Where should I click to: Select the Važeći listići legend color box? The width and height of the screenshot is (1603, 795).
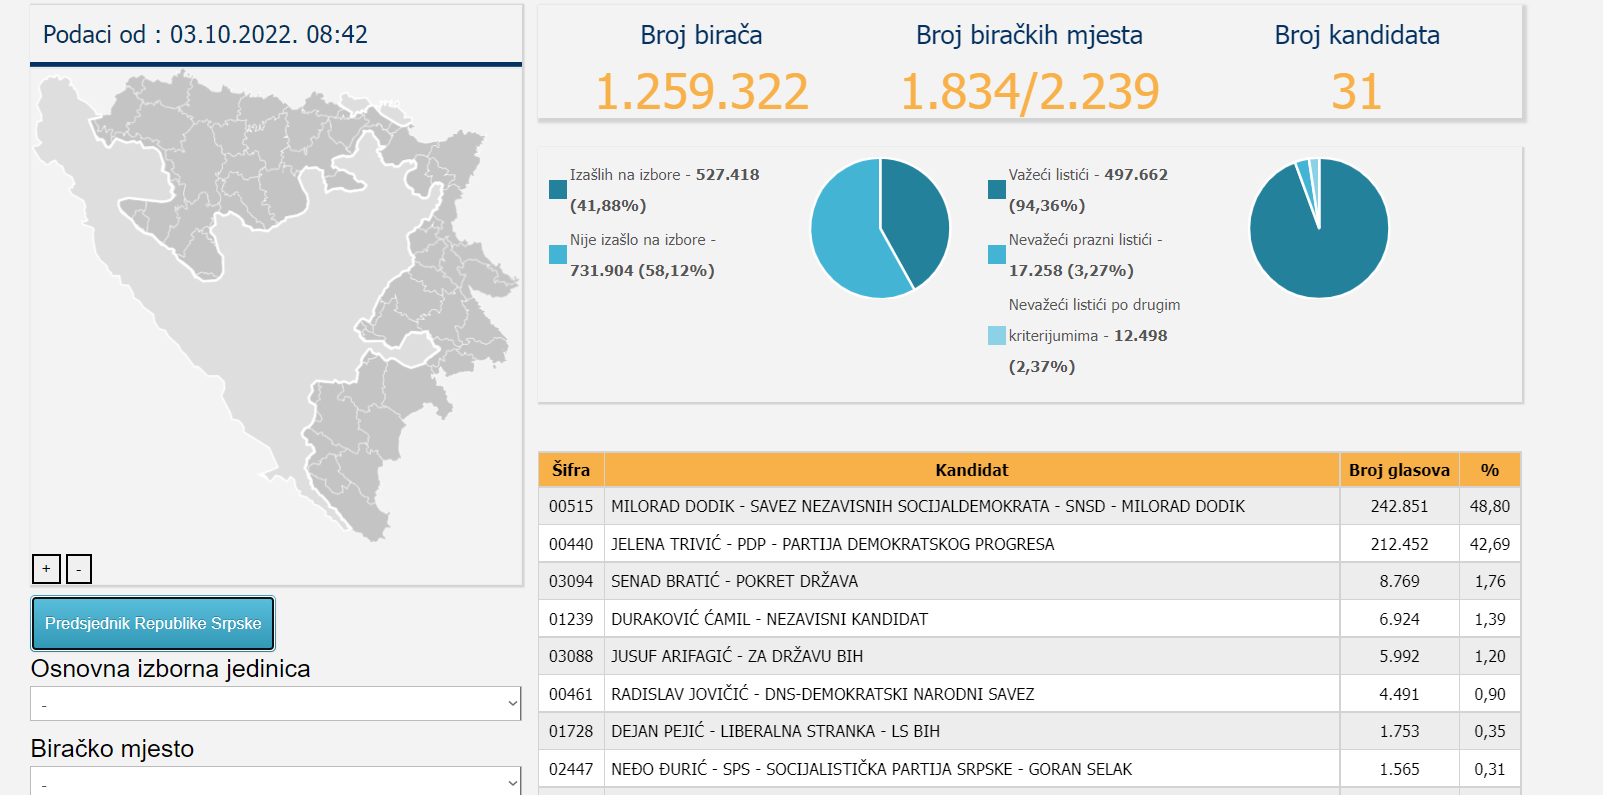[x=997, y=190]
